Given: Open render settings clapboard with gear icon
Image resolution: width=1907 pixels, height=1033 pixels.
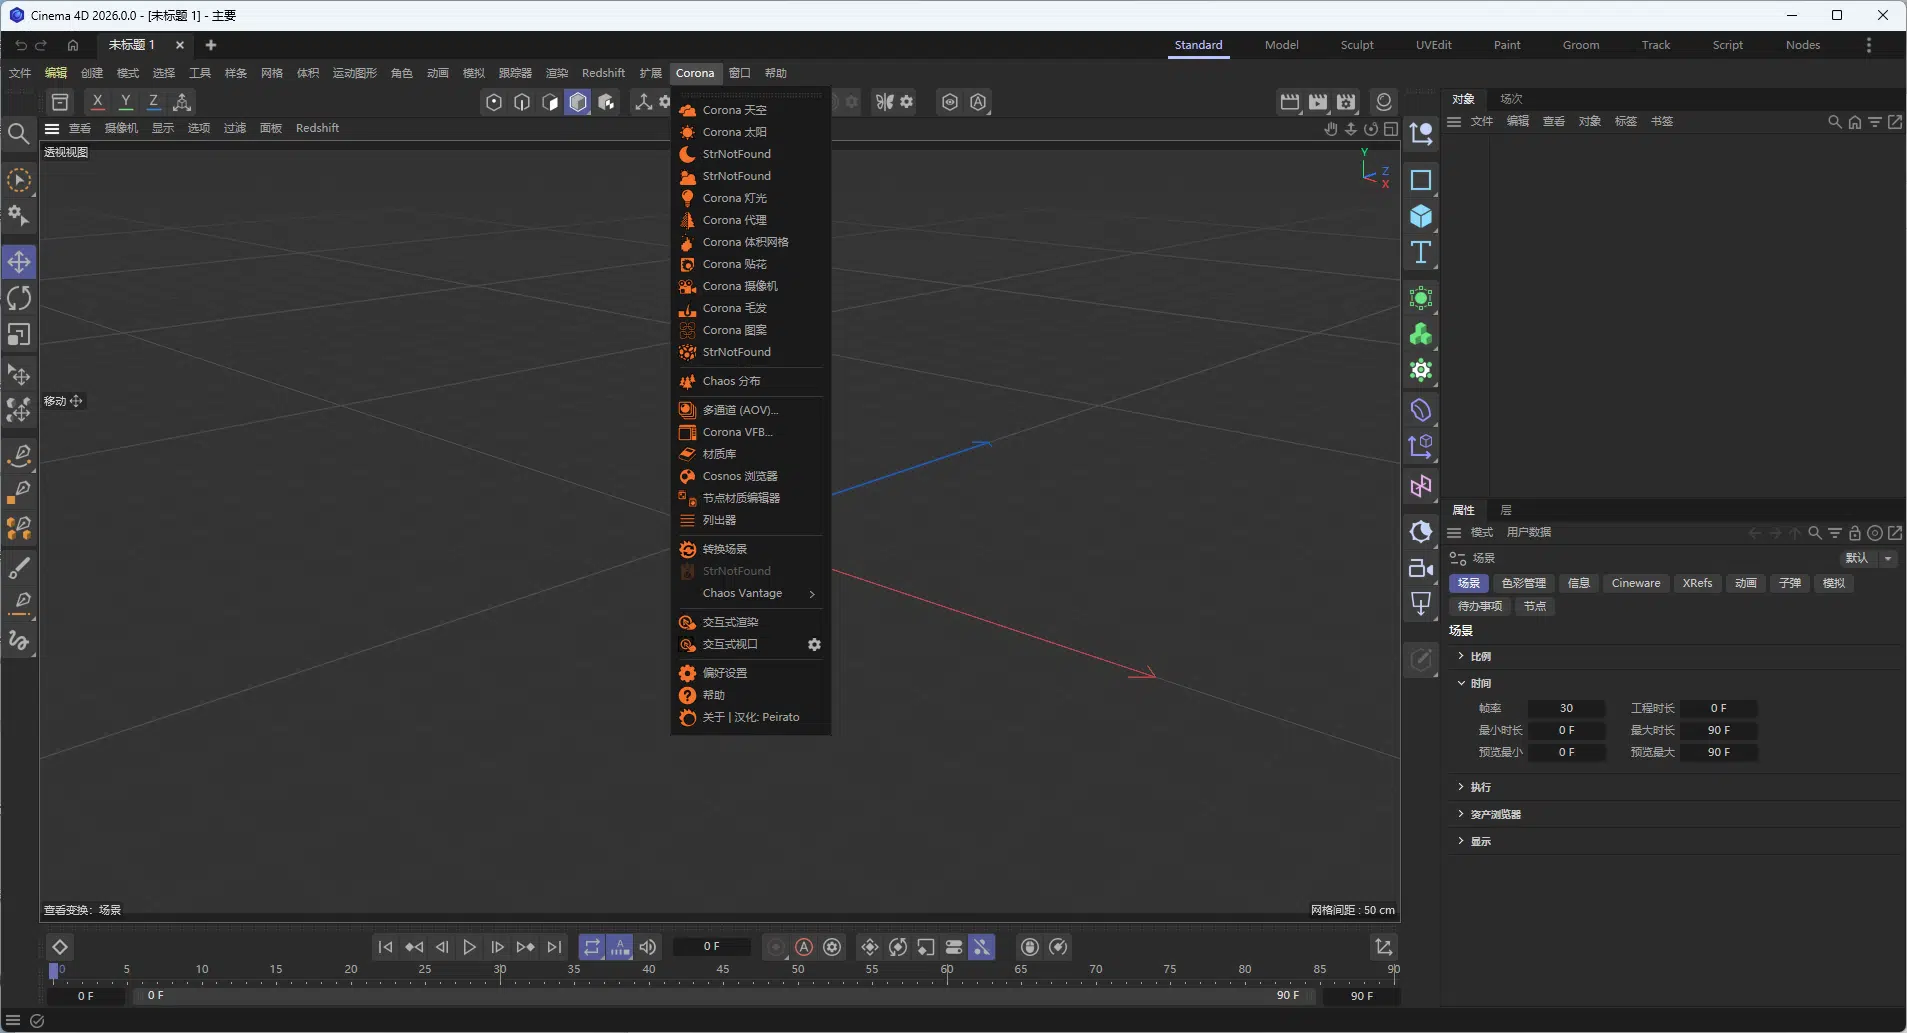Looking at the screenshot, I should coord(1346,102).
